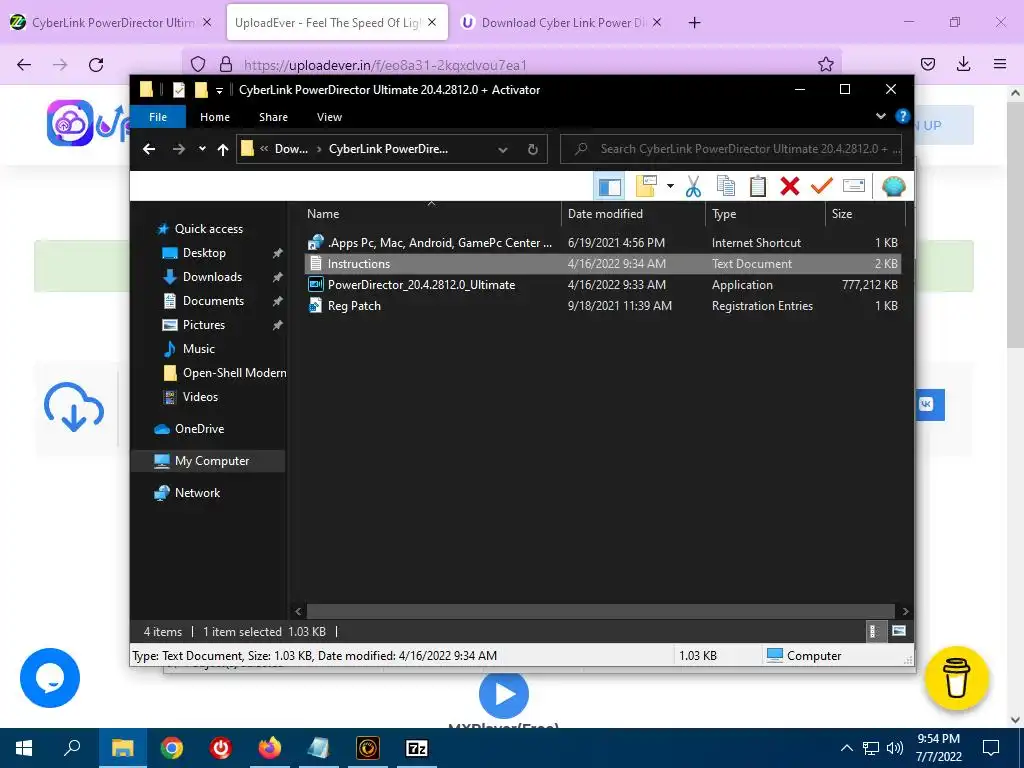The width and height of the screenshot is (1024, 768).
Task: Go back in Explorer navigation
Action: [149, 149]
